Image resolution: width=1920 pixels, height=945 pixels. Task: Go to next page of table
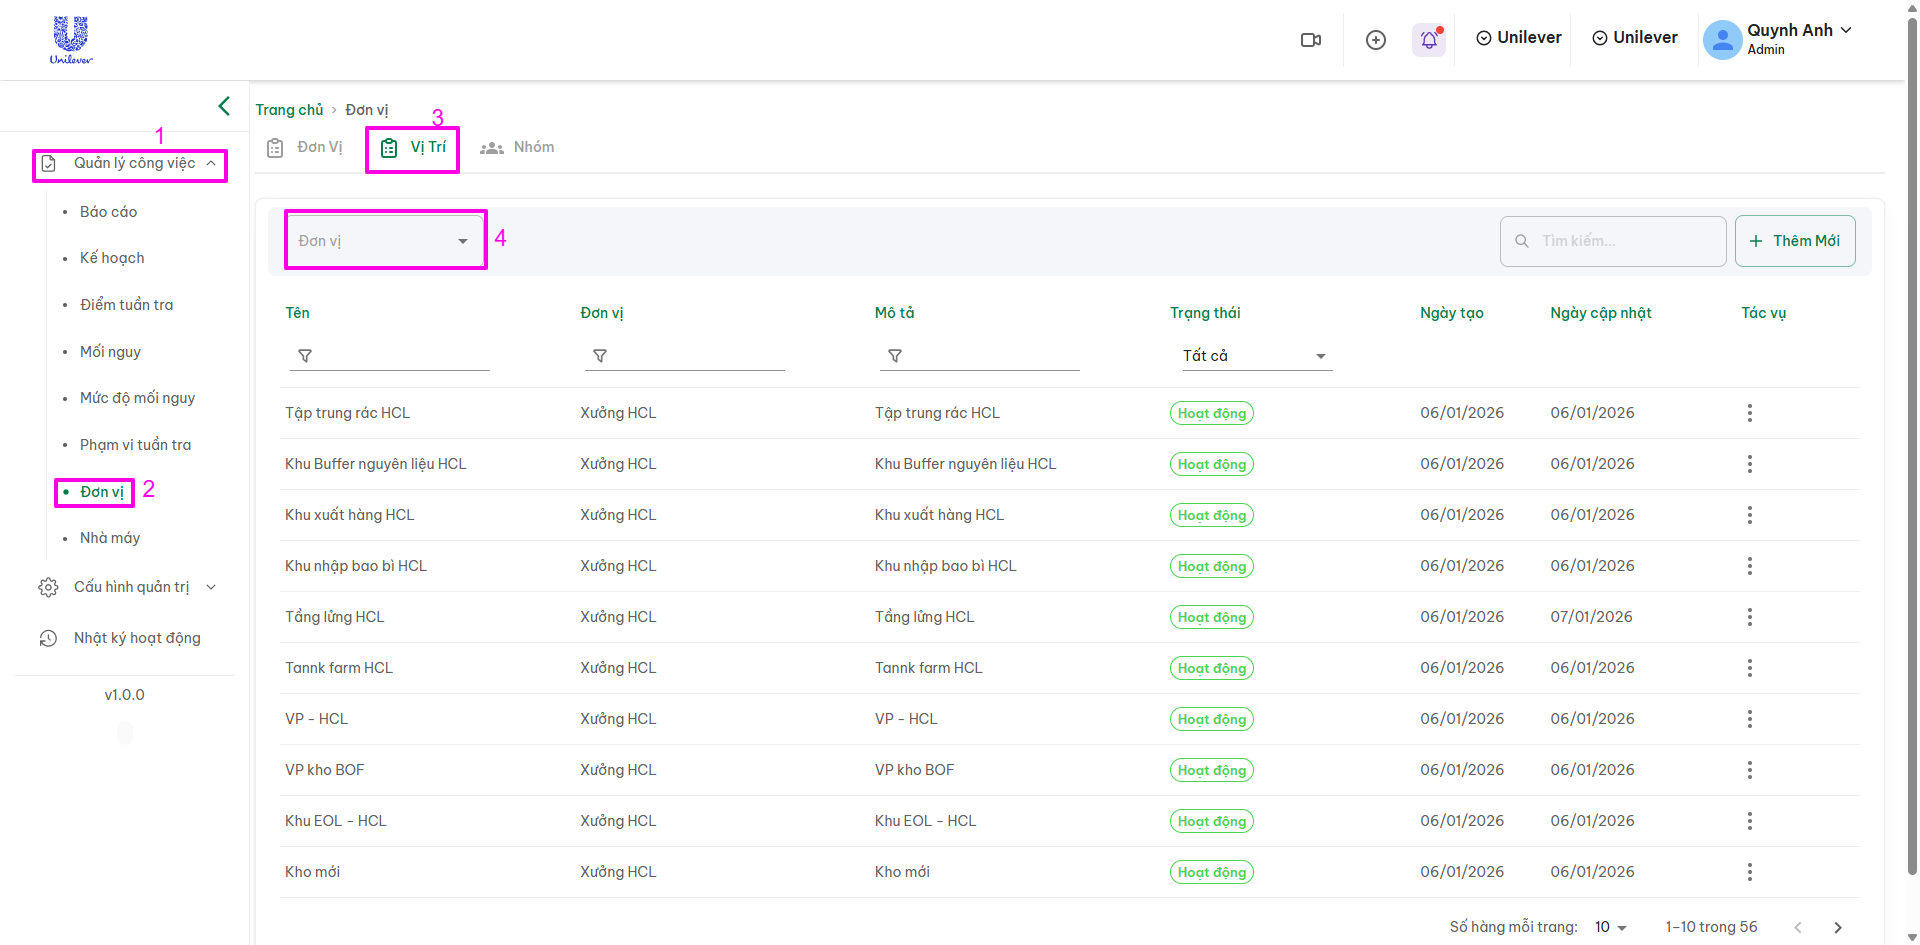click(x=1837, y=927)
